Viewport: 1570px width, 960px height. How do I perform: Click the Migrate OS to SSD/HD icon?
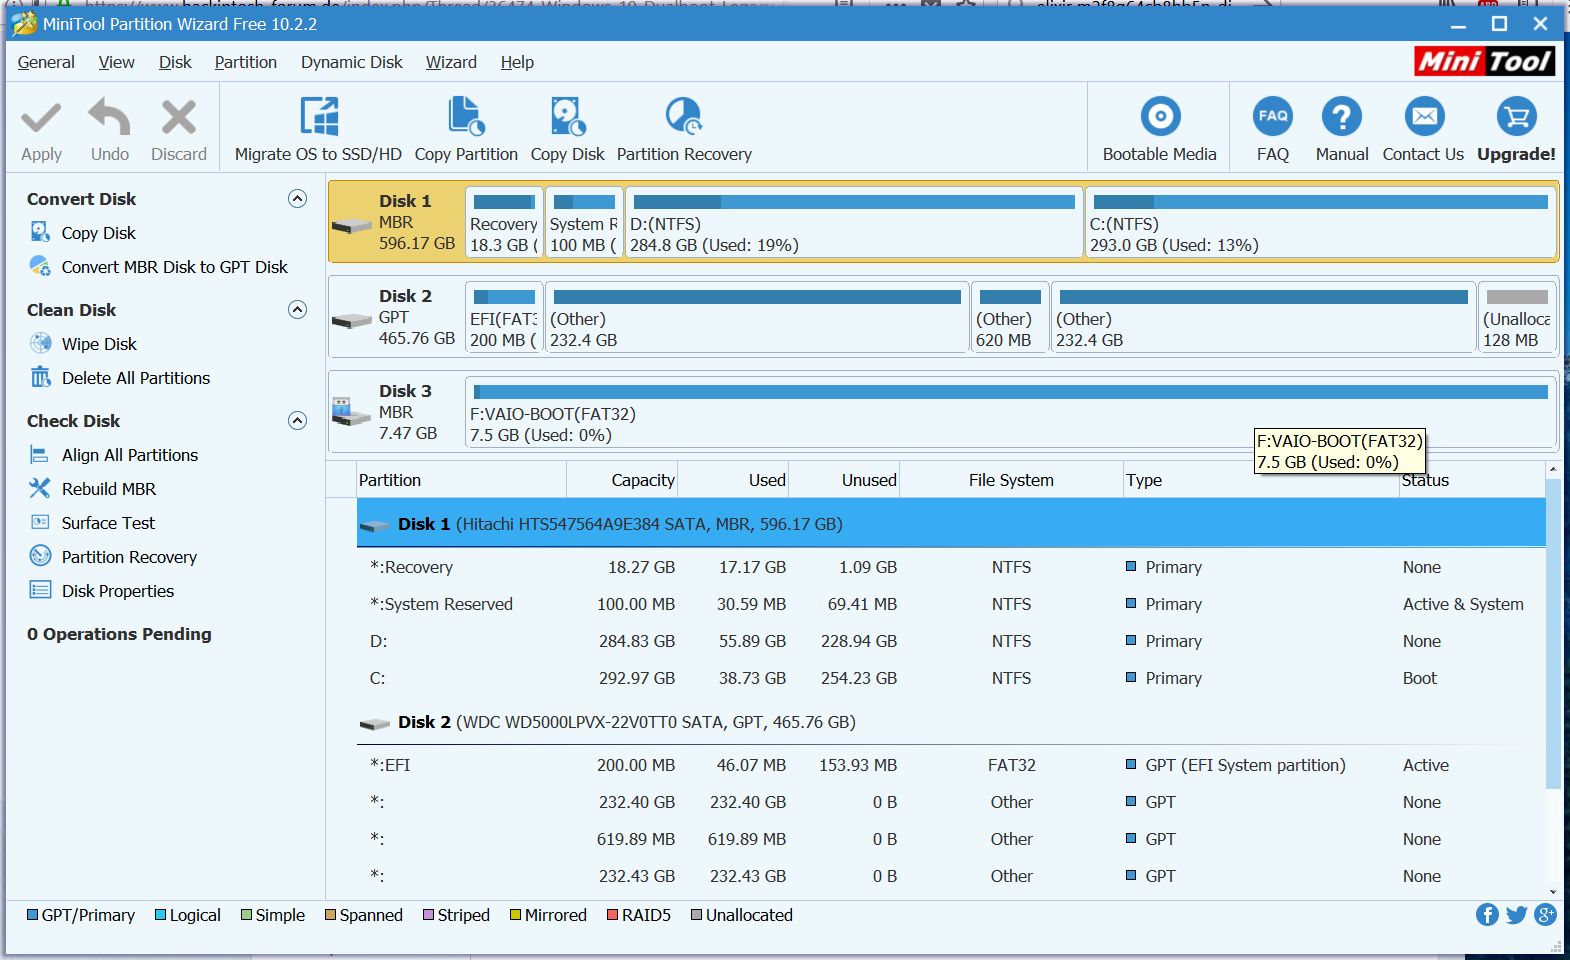[319, 118]
